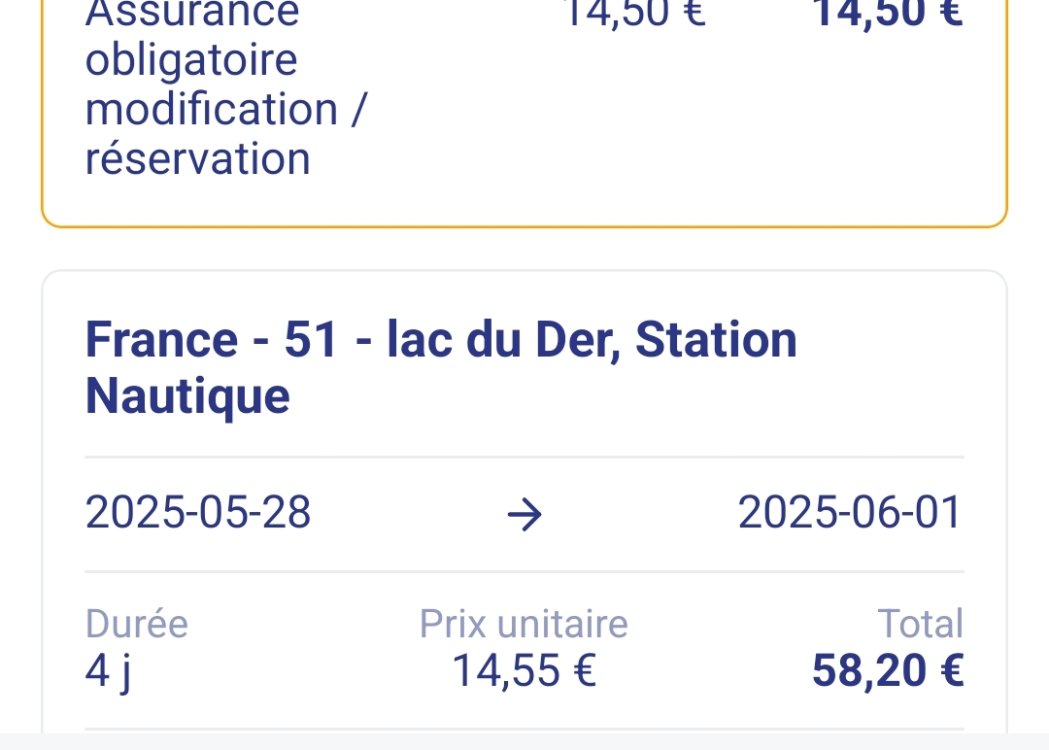The width and height of the screenshot is (1049, 750).
Task: Tap the word "obligatoire" in insurance label
Action: coord(191,60)
